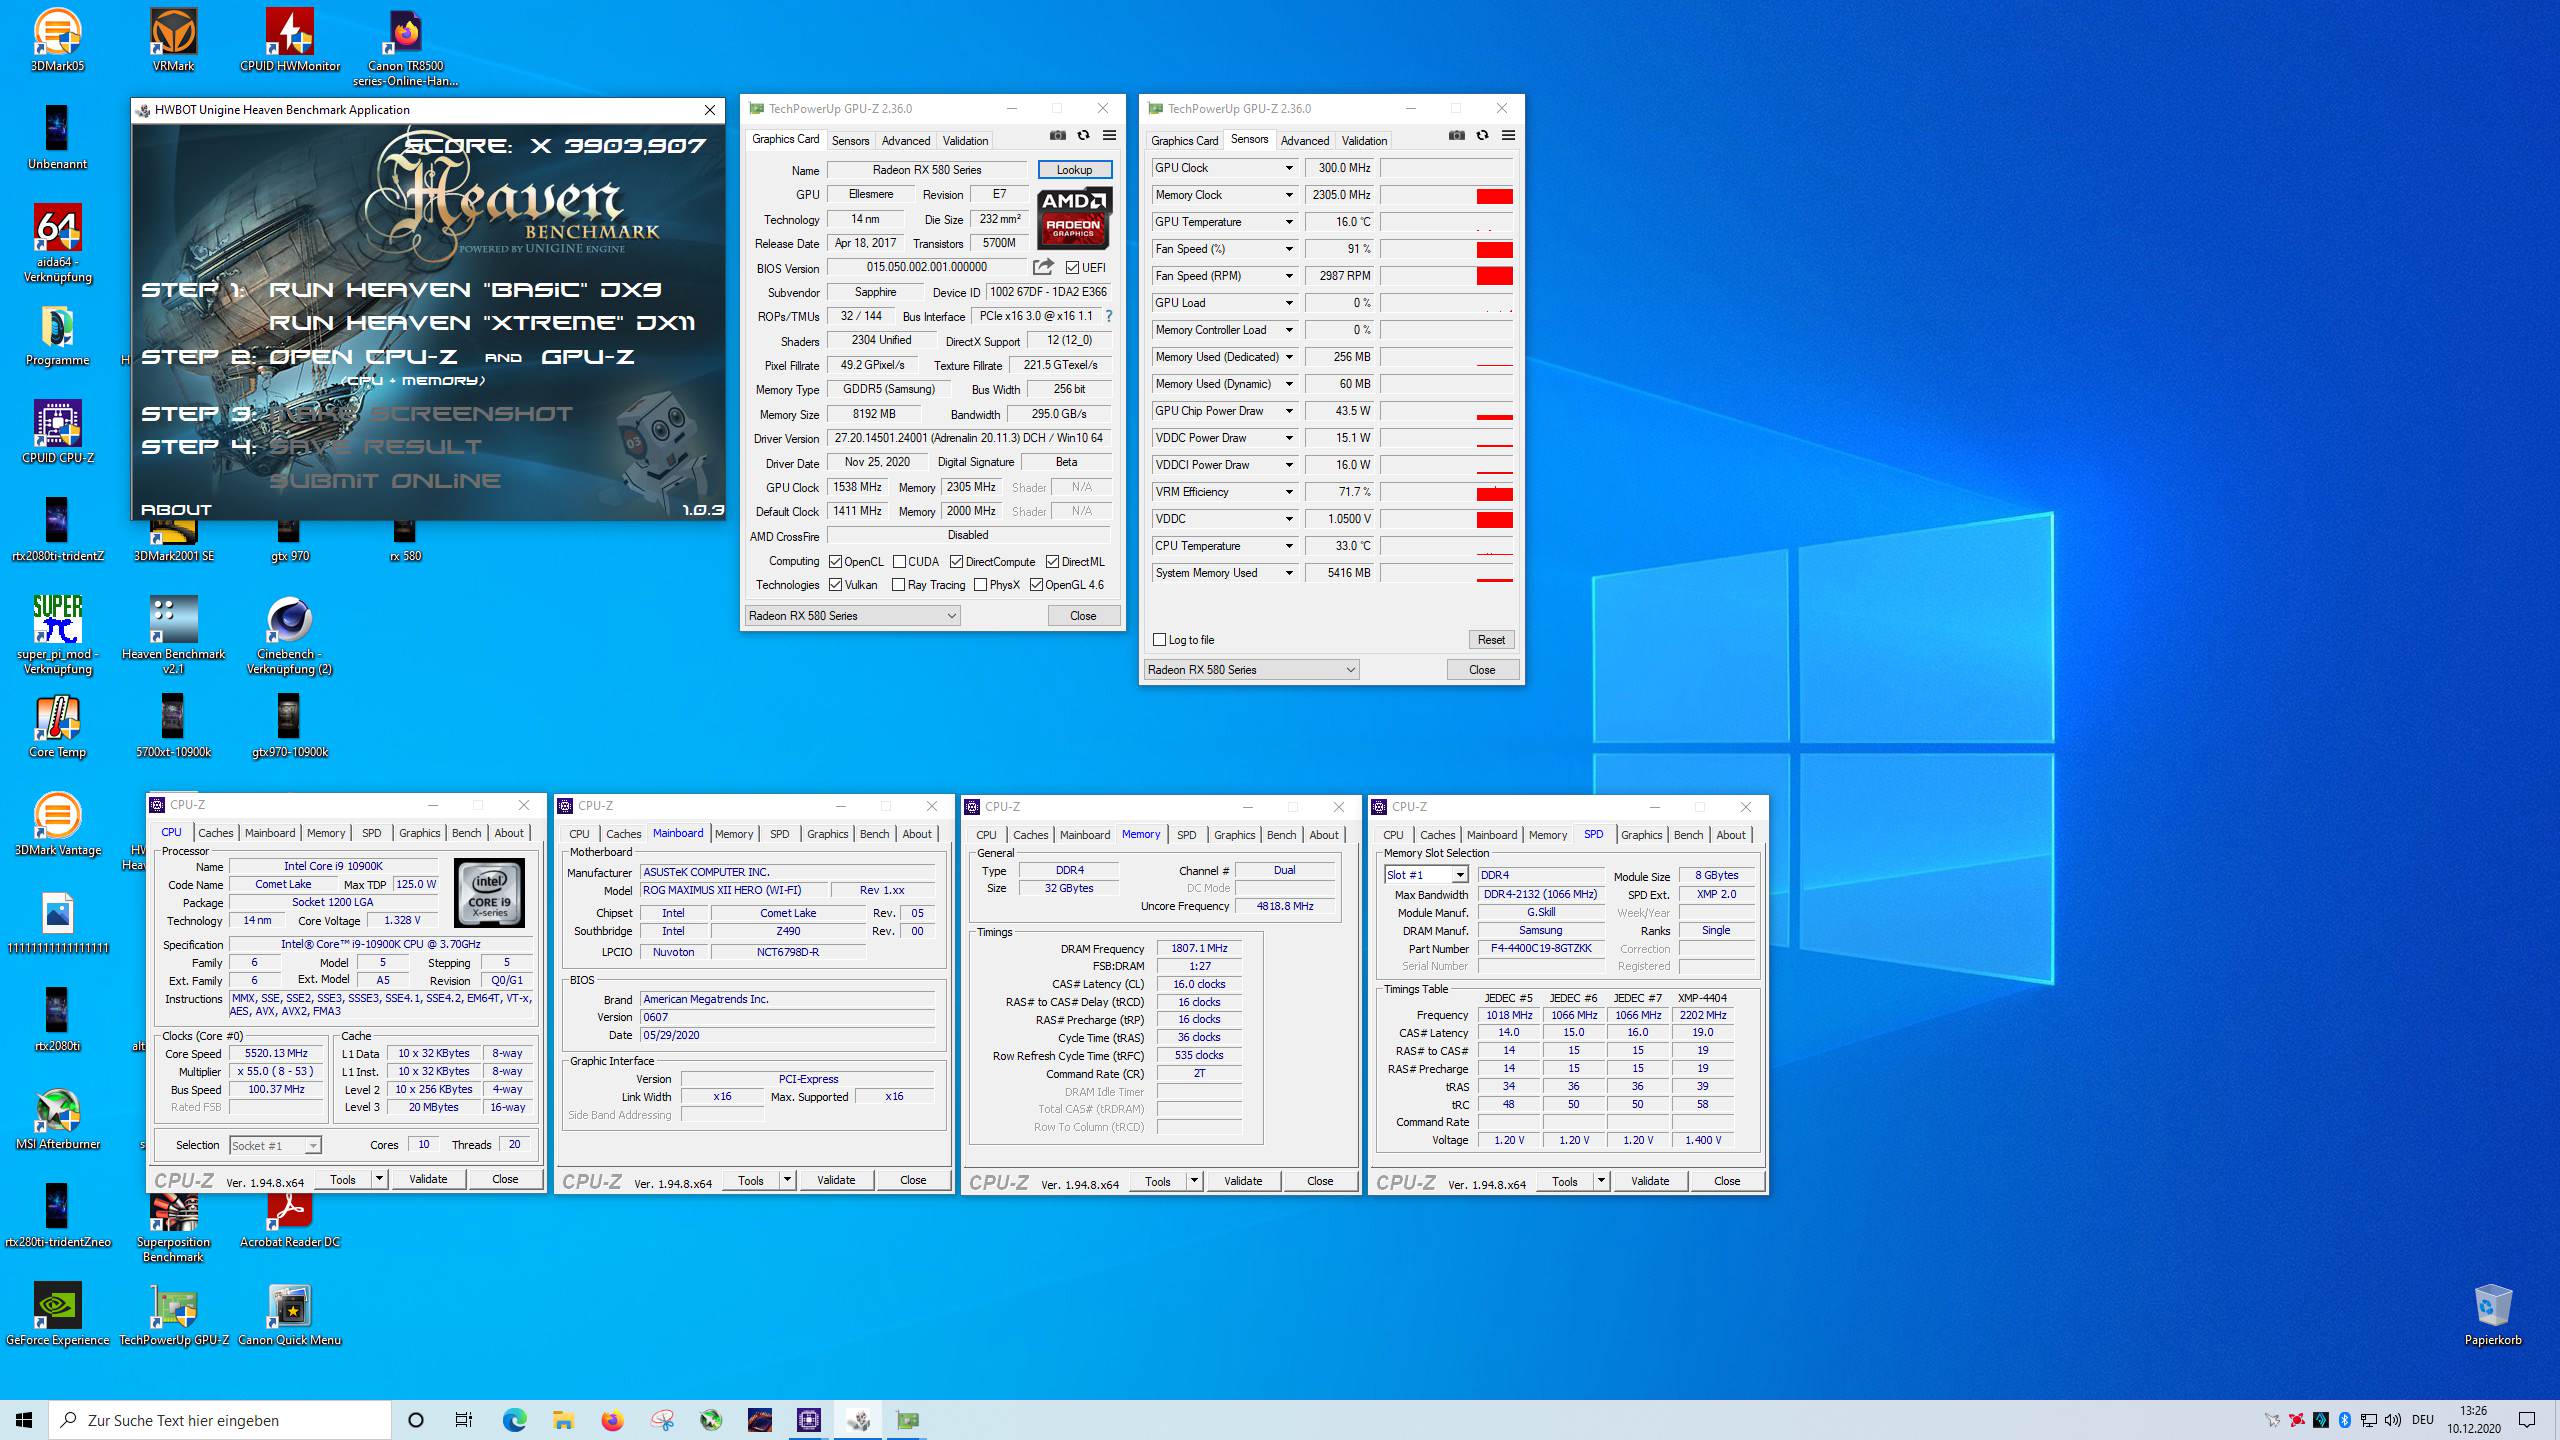Viewport: 2560px width, 1440px height.
Task: Open About tab in CPU-Z SPD window
Action: [x=1731, y=835]
